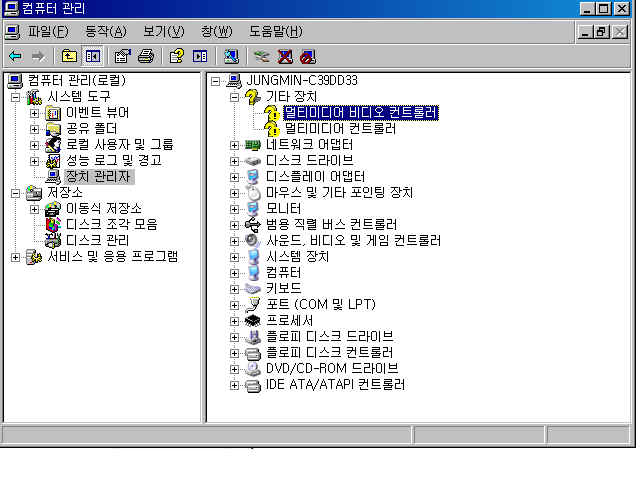Click the Print toolbar icon
Image resolution: width=636 pixels, height=479 pixels.
pyautogui.click(x=146, y=56)
